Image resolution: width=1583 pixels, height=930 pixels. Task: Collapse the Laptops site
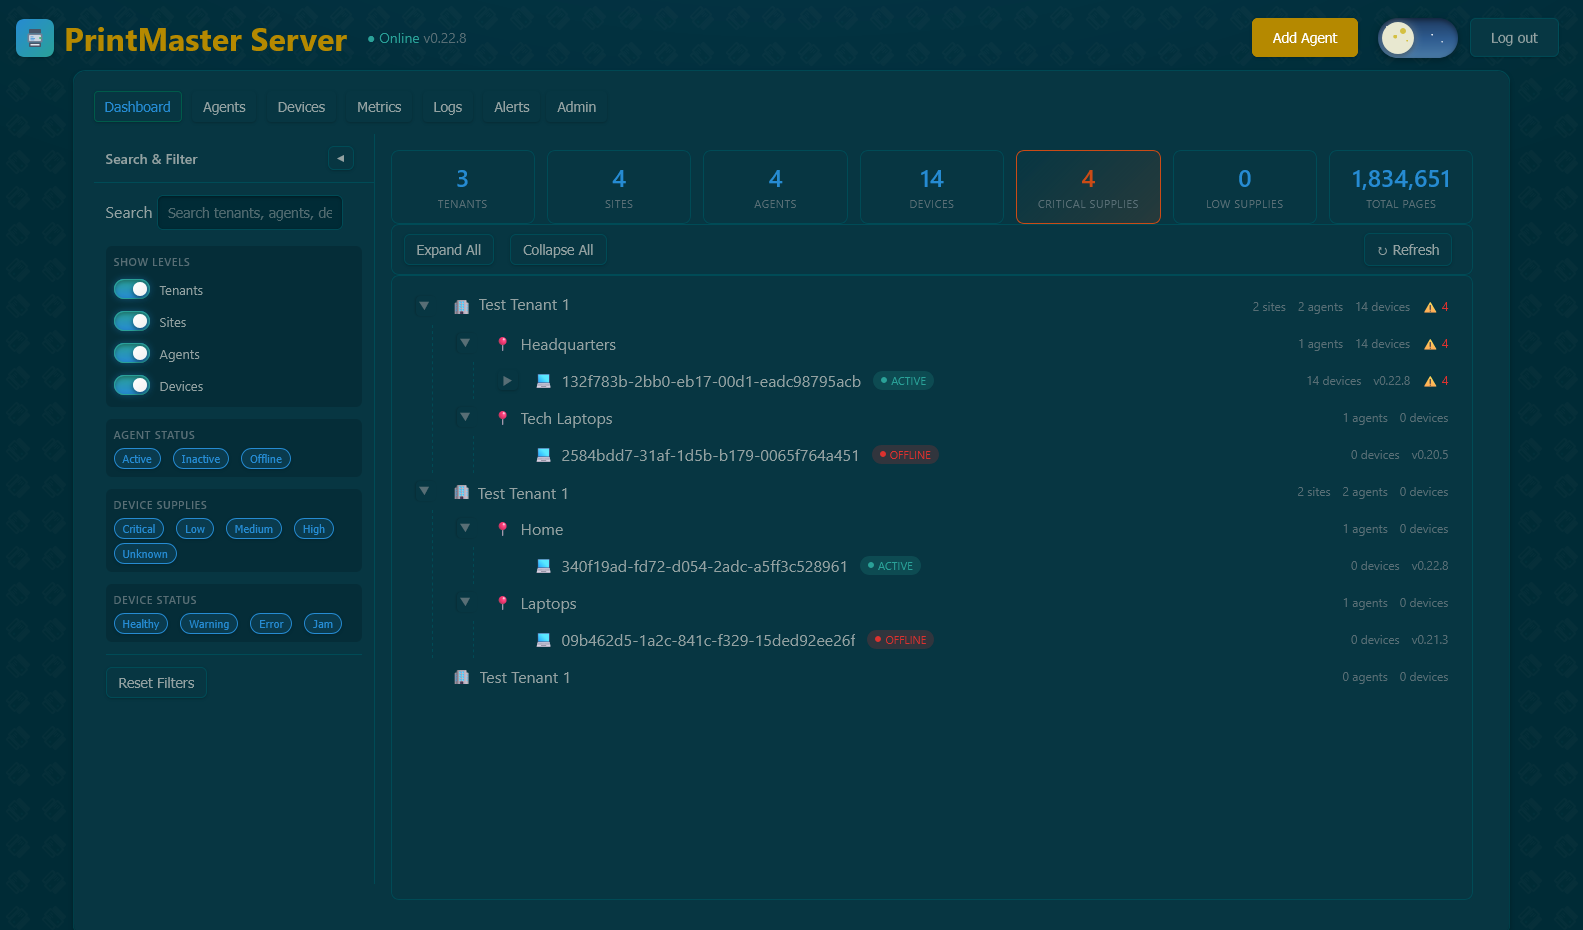pyautogui.click(x=465, y=602)
